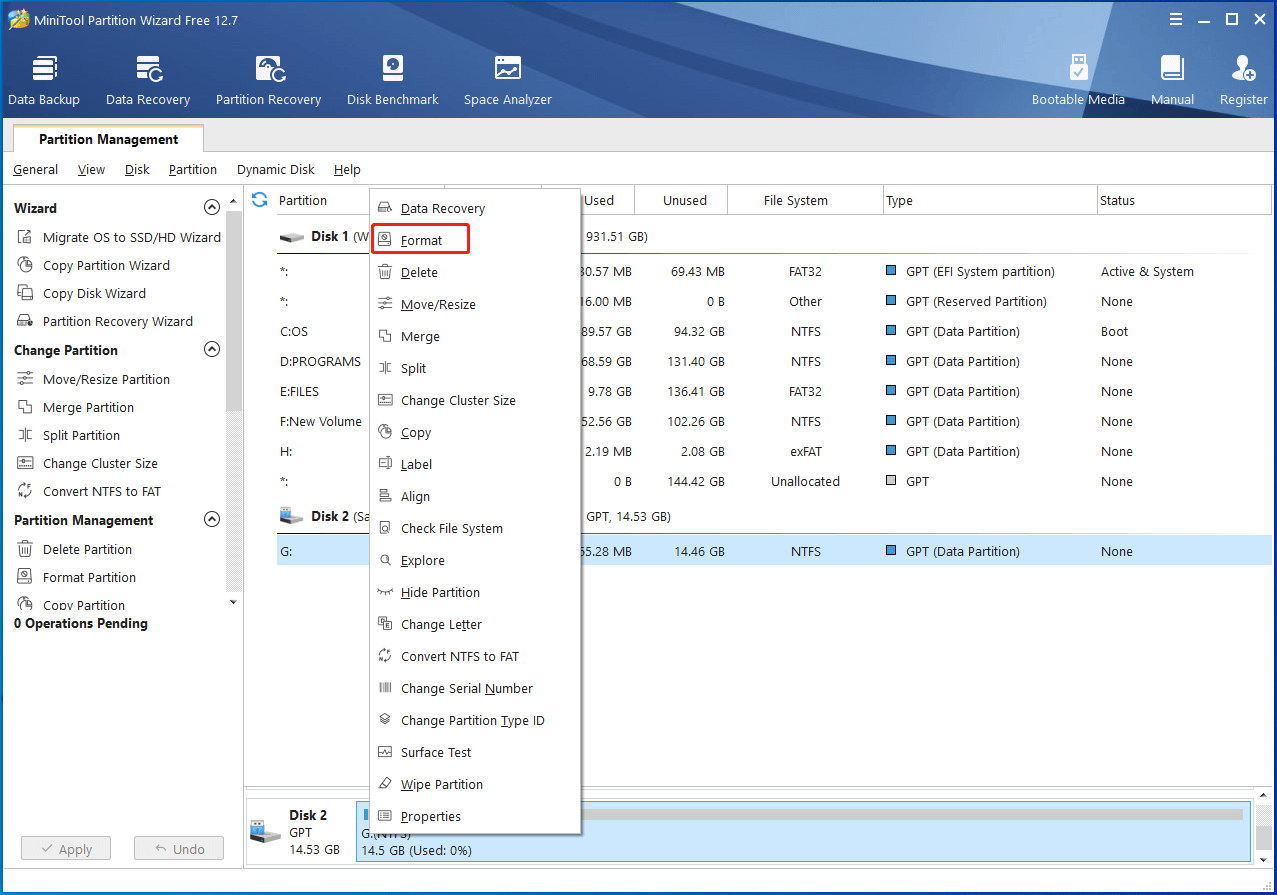Viewport: 1277px width, 895px height.
Task: Choose Convert NTFS to FAT in context menu
Action: click(476, 656)
